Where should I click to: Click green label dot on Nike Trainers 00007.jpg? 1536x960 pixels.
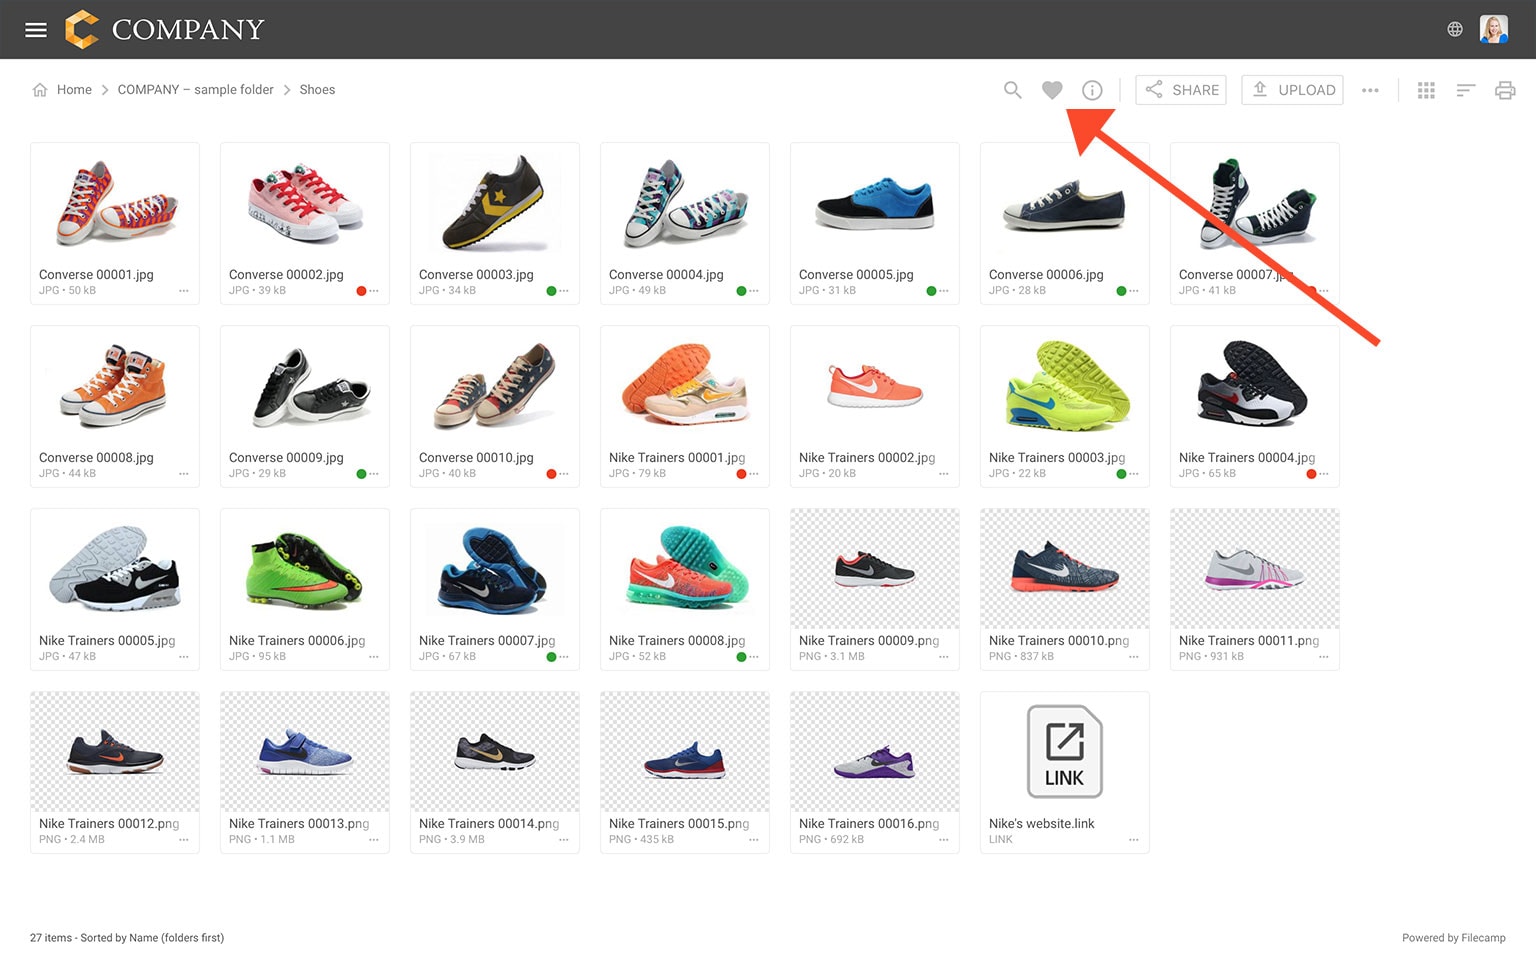[551, 657]
